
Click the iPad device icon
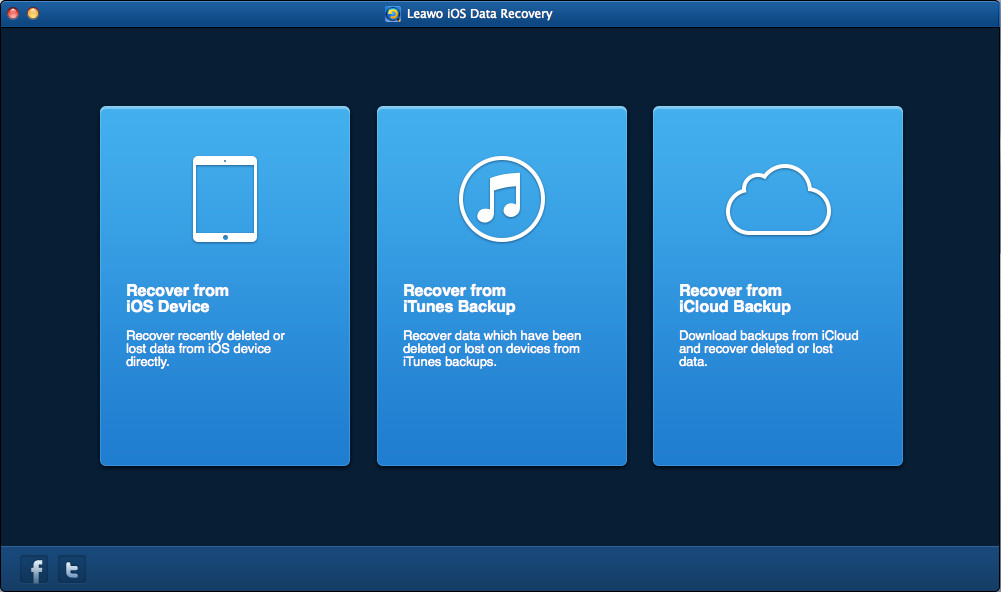(225, 198)
